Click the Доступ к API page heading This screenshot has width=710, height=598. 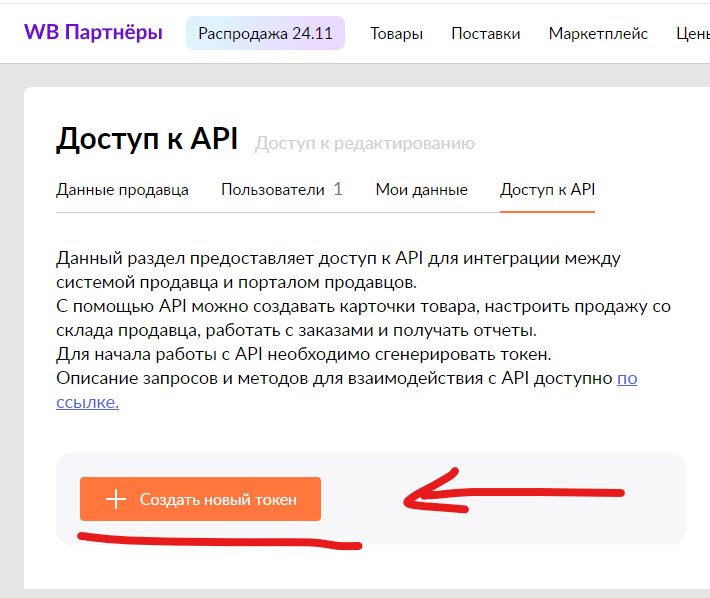pos(147,139)
